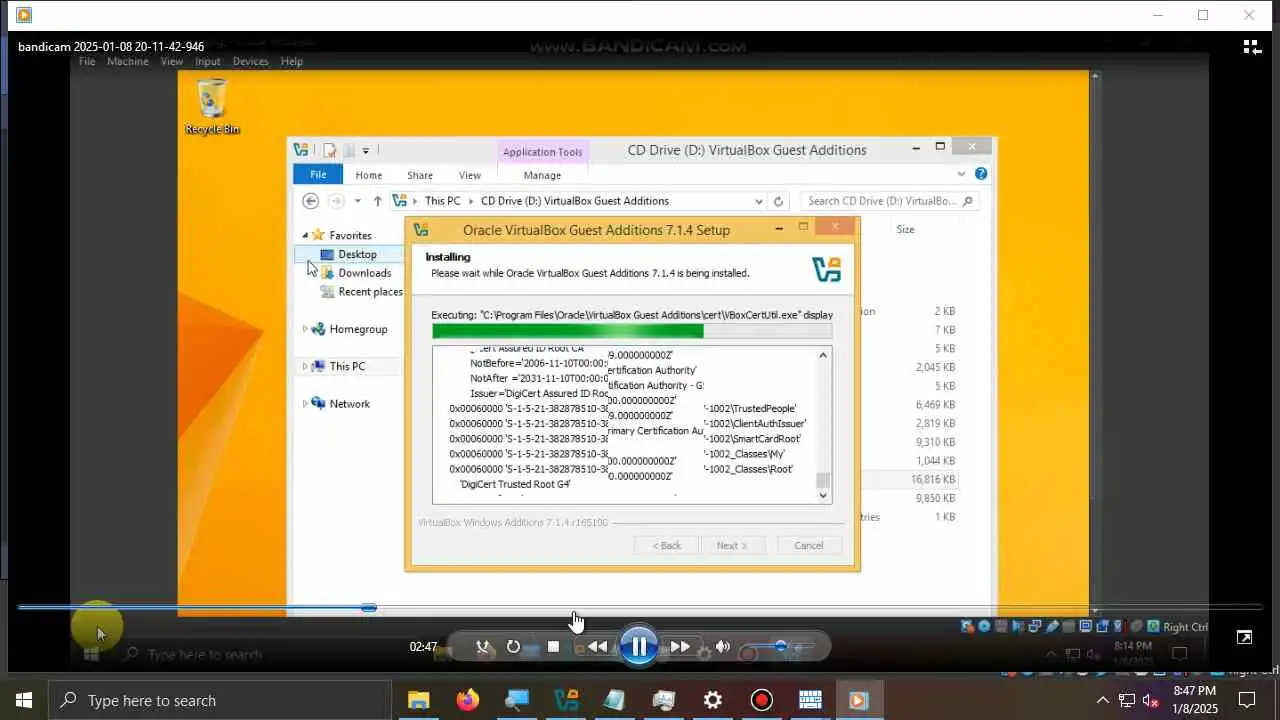The height and width of the screenshot is (720, 1280).
Task: Click the This PC breadcrumb in address bar
Action: (442, 201)
